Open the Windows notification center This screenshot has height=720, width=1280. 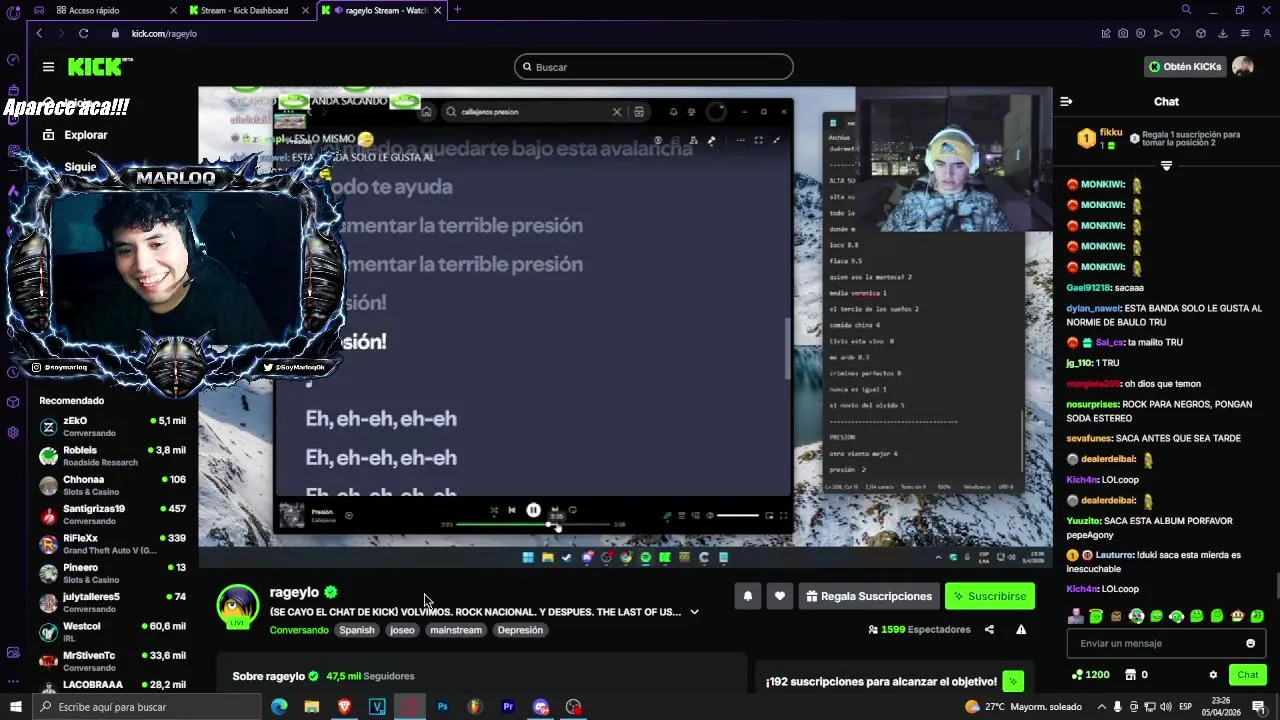coord(1259,707)
